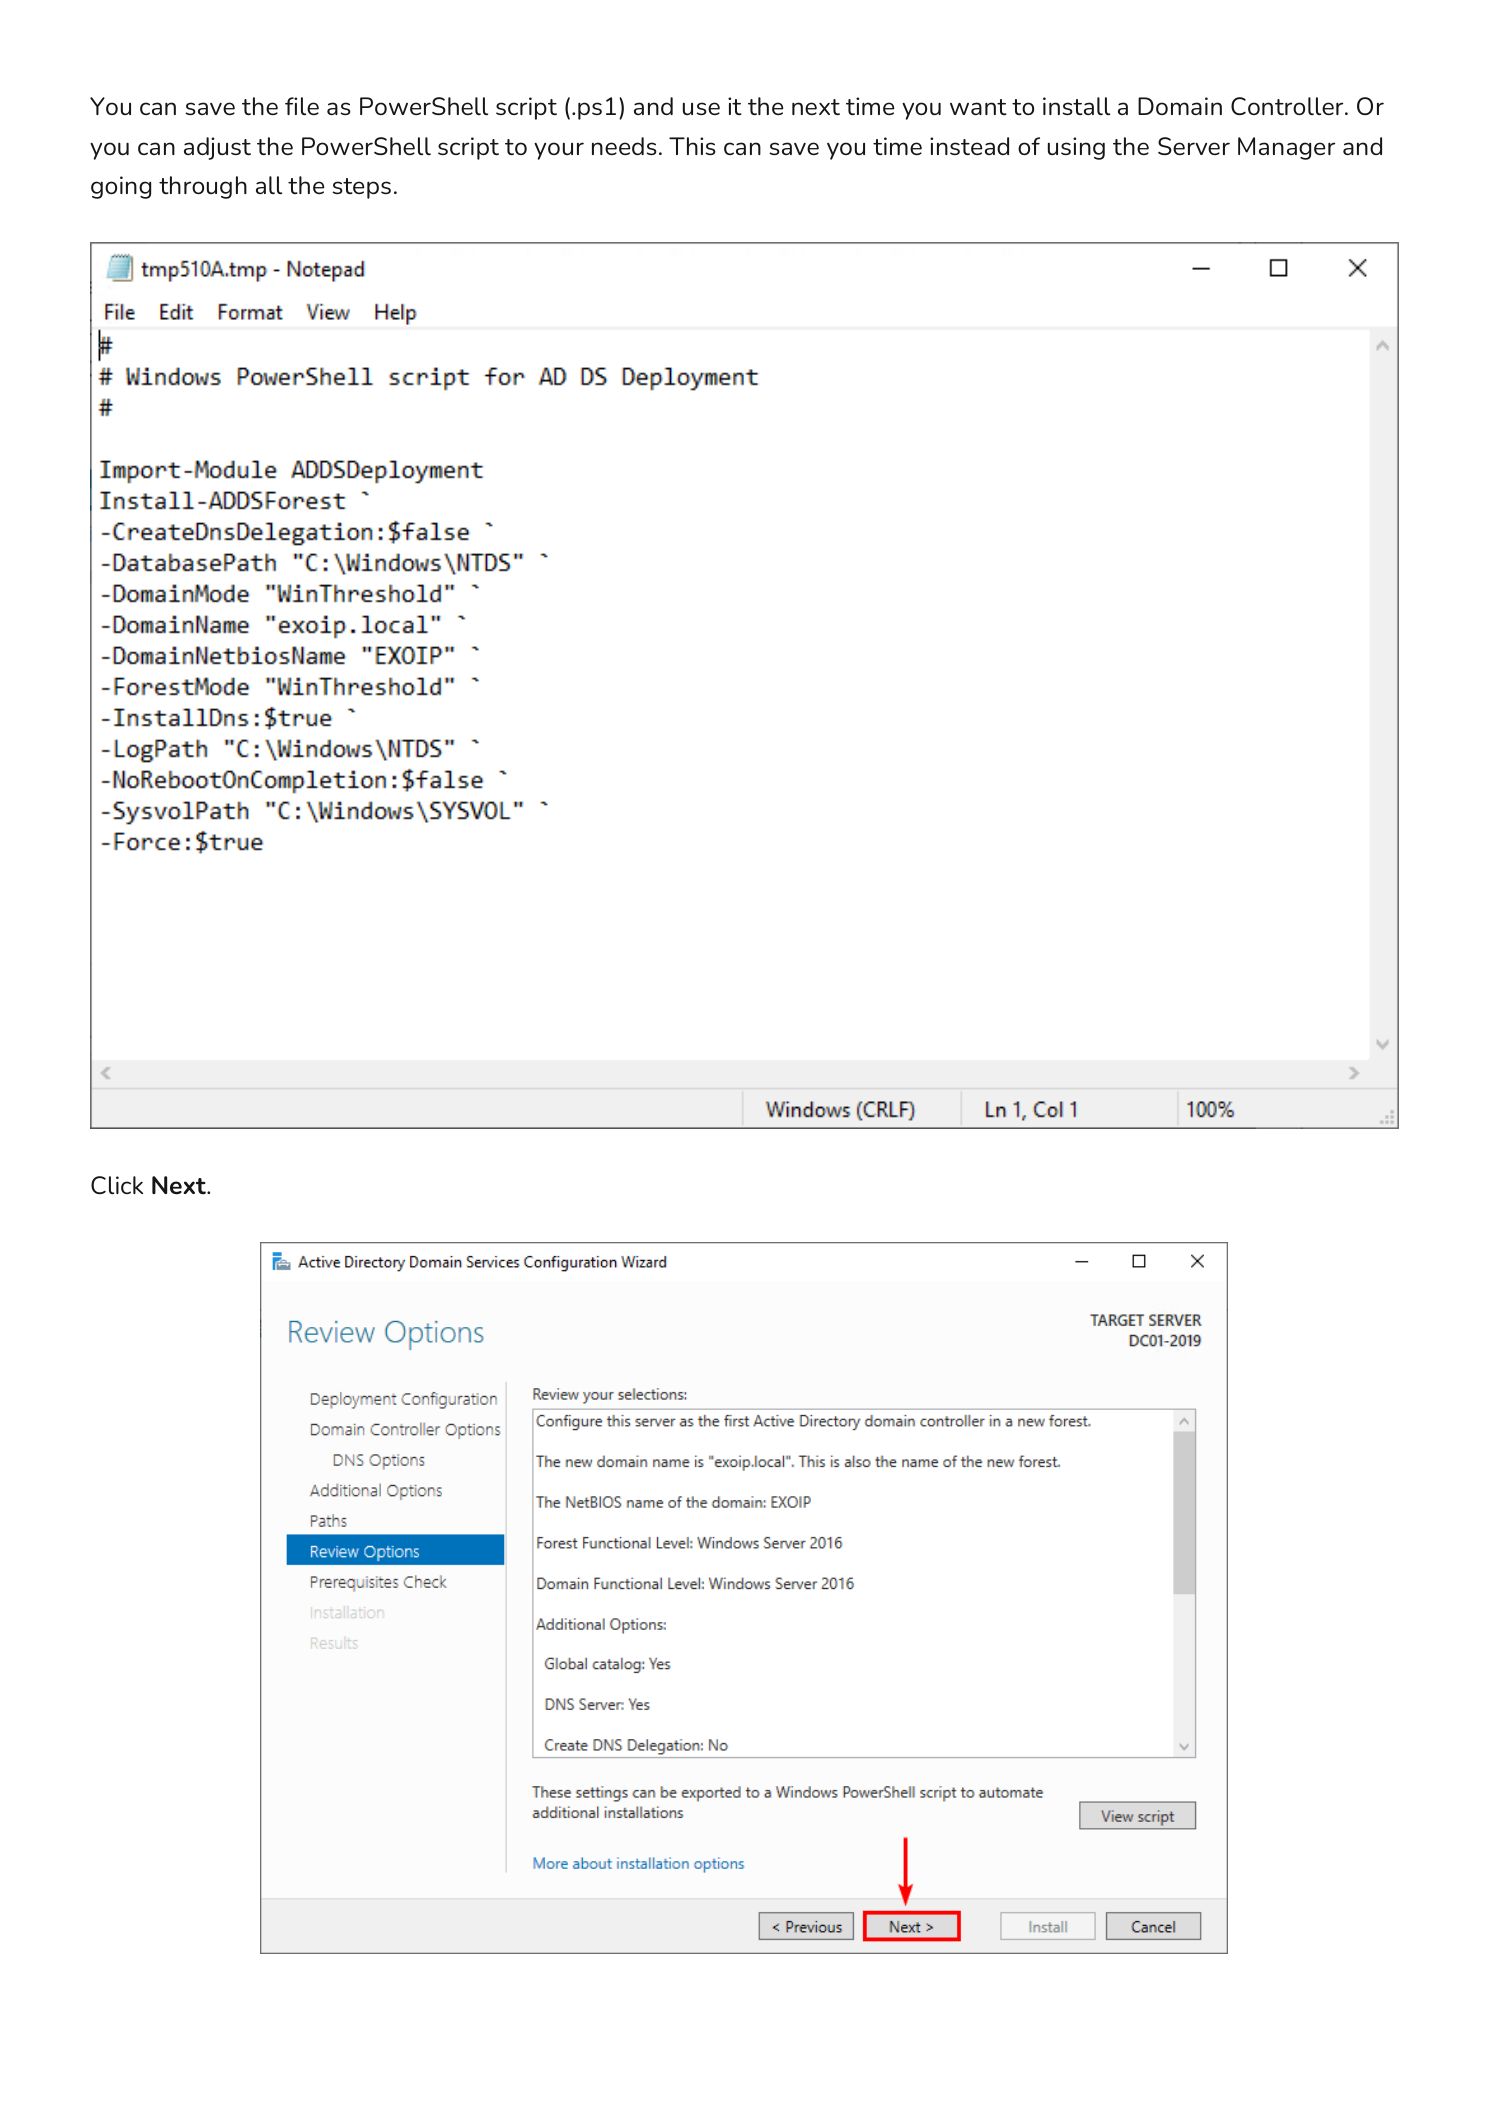The image size is (1489, 2105).
Task: Click the review selections scrollbar down arrow
Action: pyautogui.click(x=1184, y=1746)
